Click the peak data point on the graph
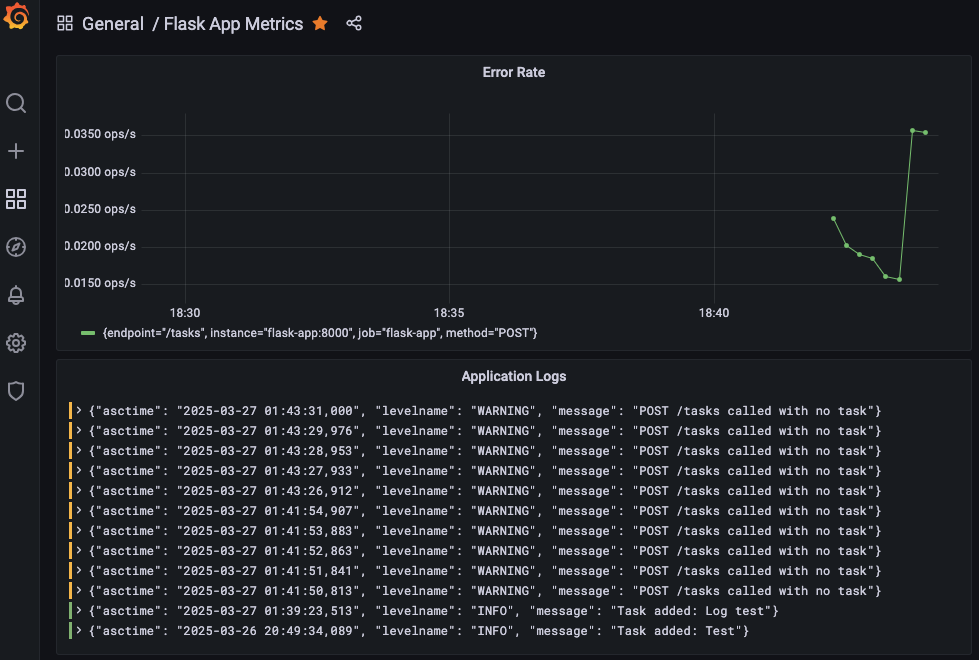Viewport: 979px width, 660px height. [x=912, y=131]
